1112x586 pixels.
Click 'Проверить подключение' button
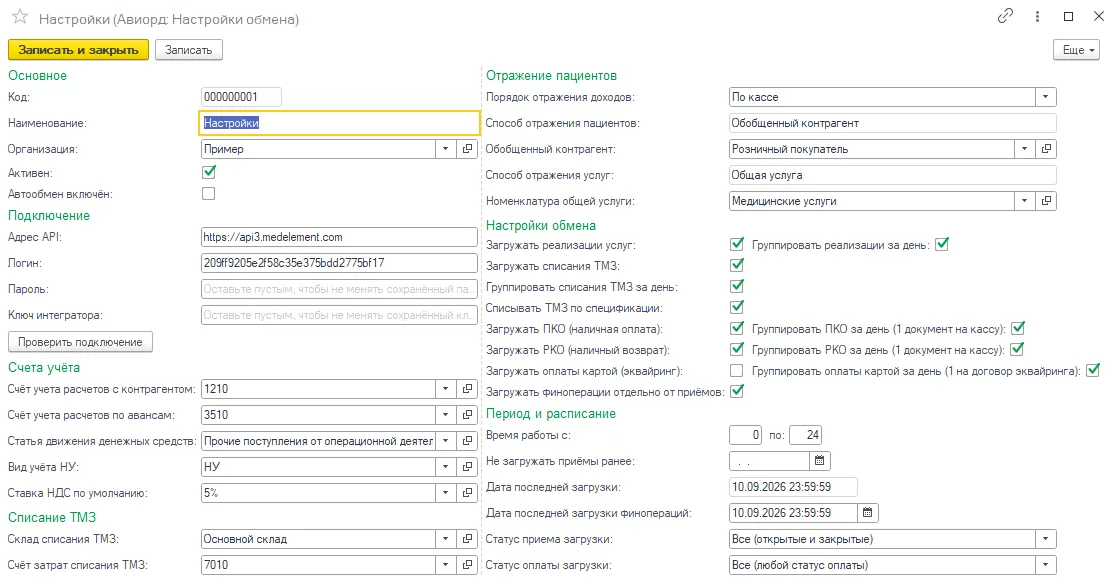click(x=80, y=342)
